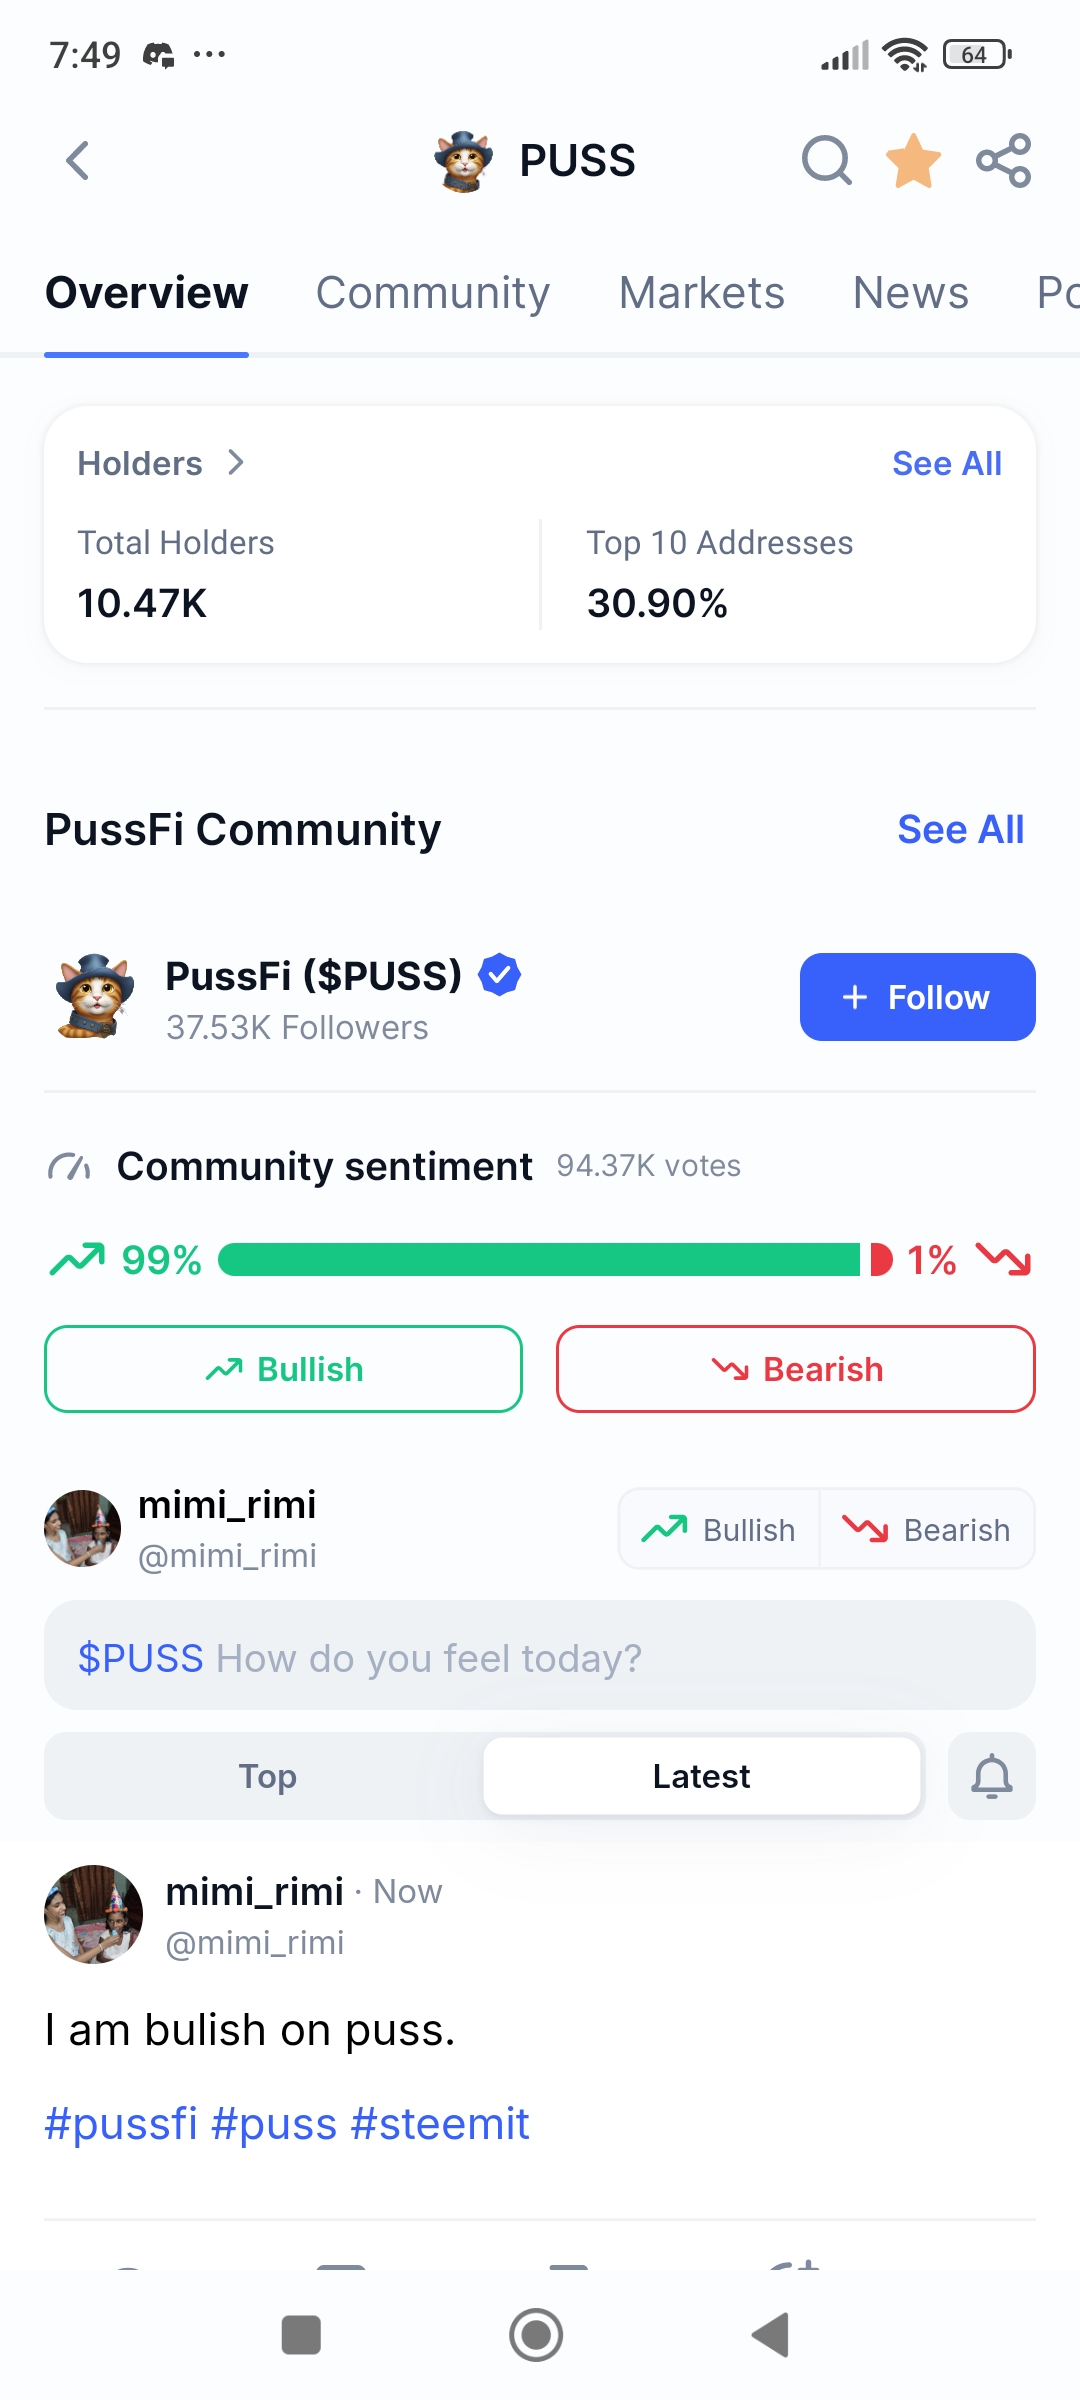Tap the community sentiment gauge icon
The width and height of the screenshot is (1080, 2400).
coord(69,1167)
